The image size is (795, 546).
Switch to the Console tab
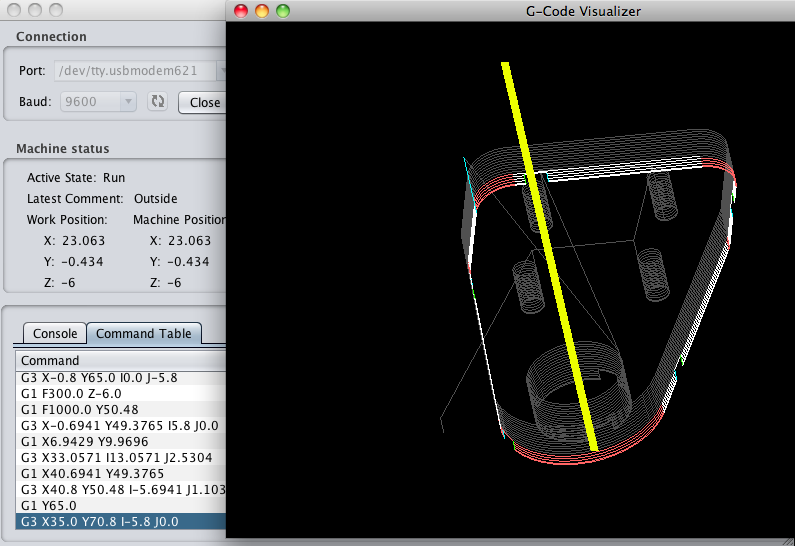[x=55, y=334]
